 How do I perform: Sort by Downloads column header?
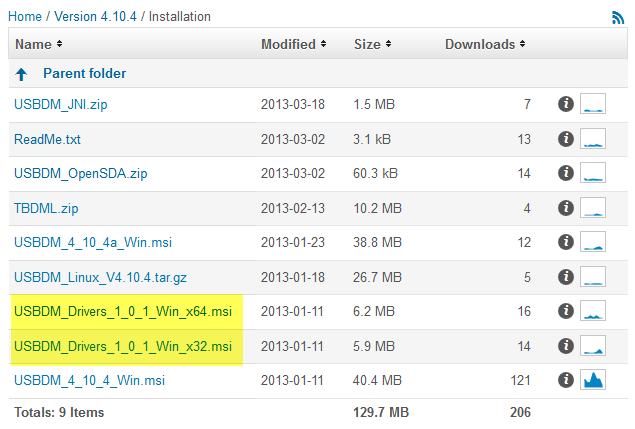[x=486, y=44]
